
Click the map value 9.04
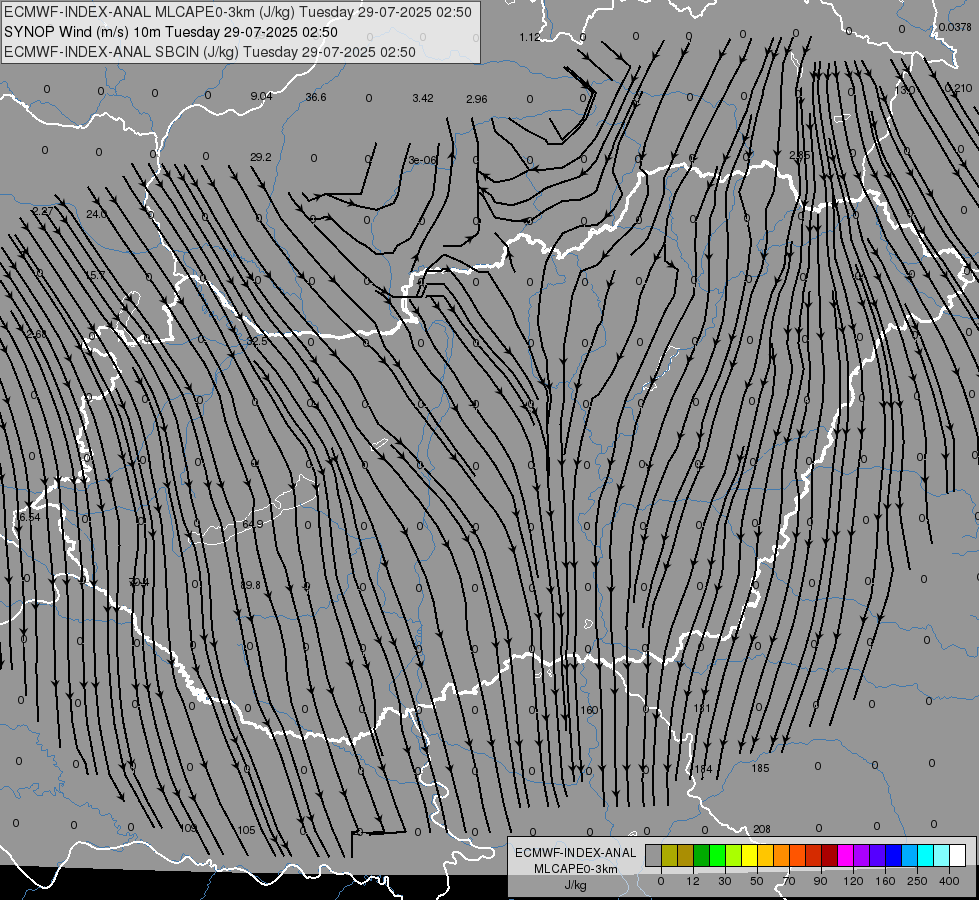pos(261,96)
